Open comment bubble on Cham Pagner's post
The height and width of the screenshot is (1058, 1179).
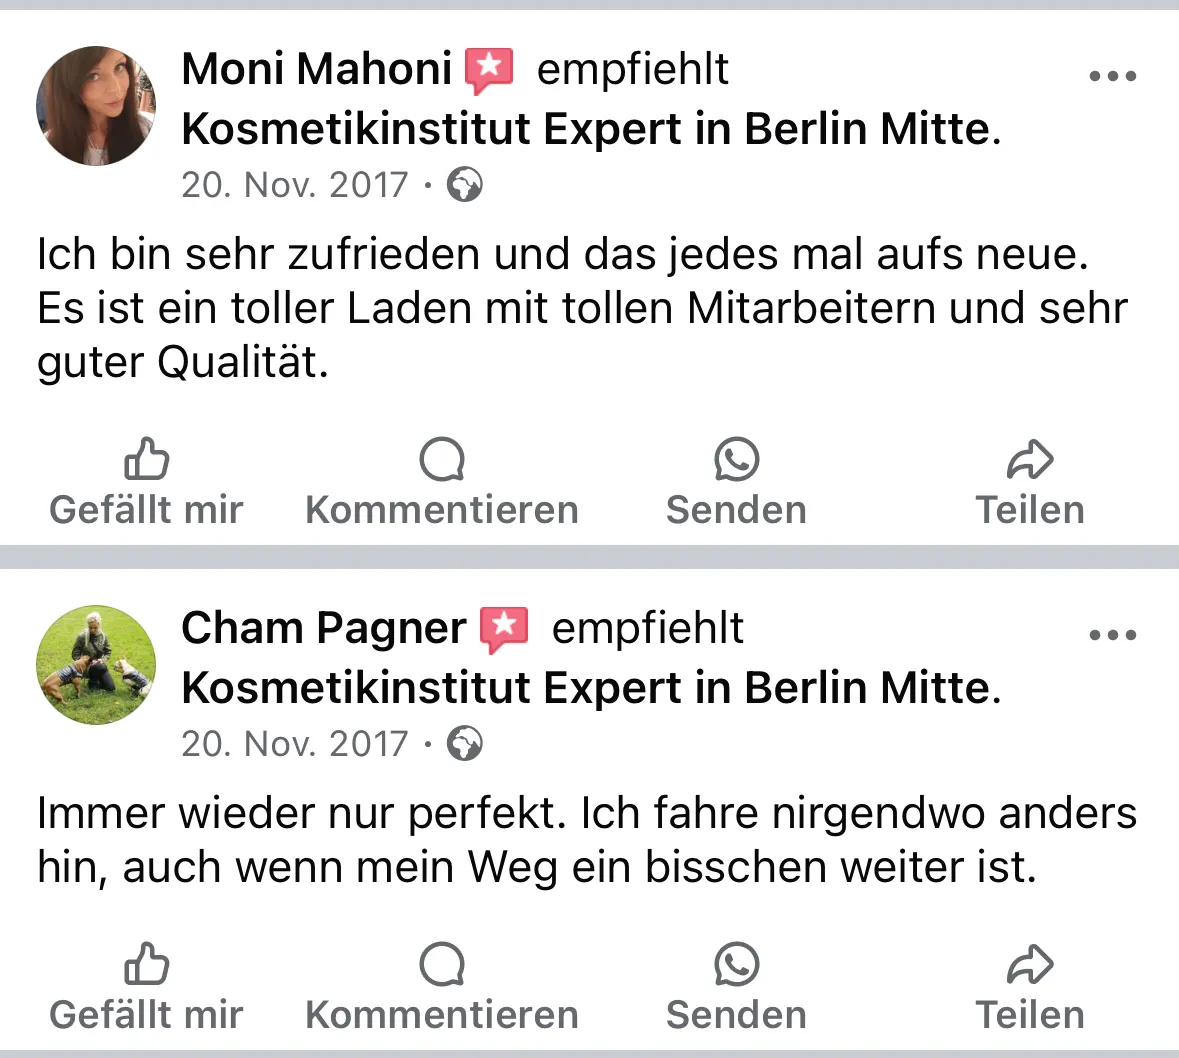(442, 964)
